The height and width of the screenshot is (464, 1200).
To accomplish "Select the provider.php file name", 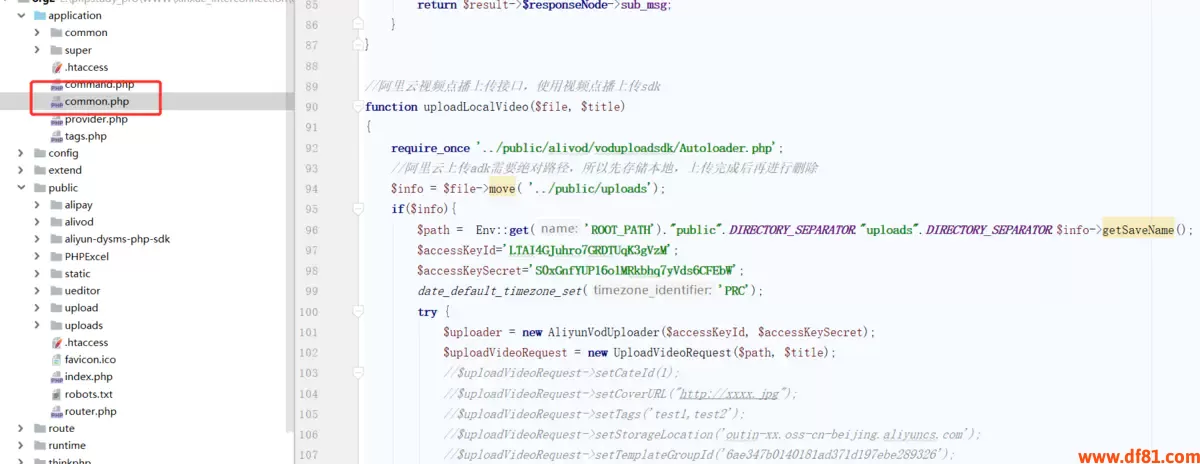I will [97, 119].
